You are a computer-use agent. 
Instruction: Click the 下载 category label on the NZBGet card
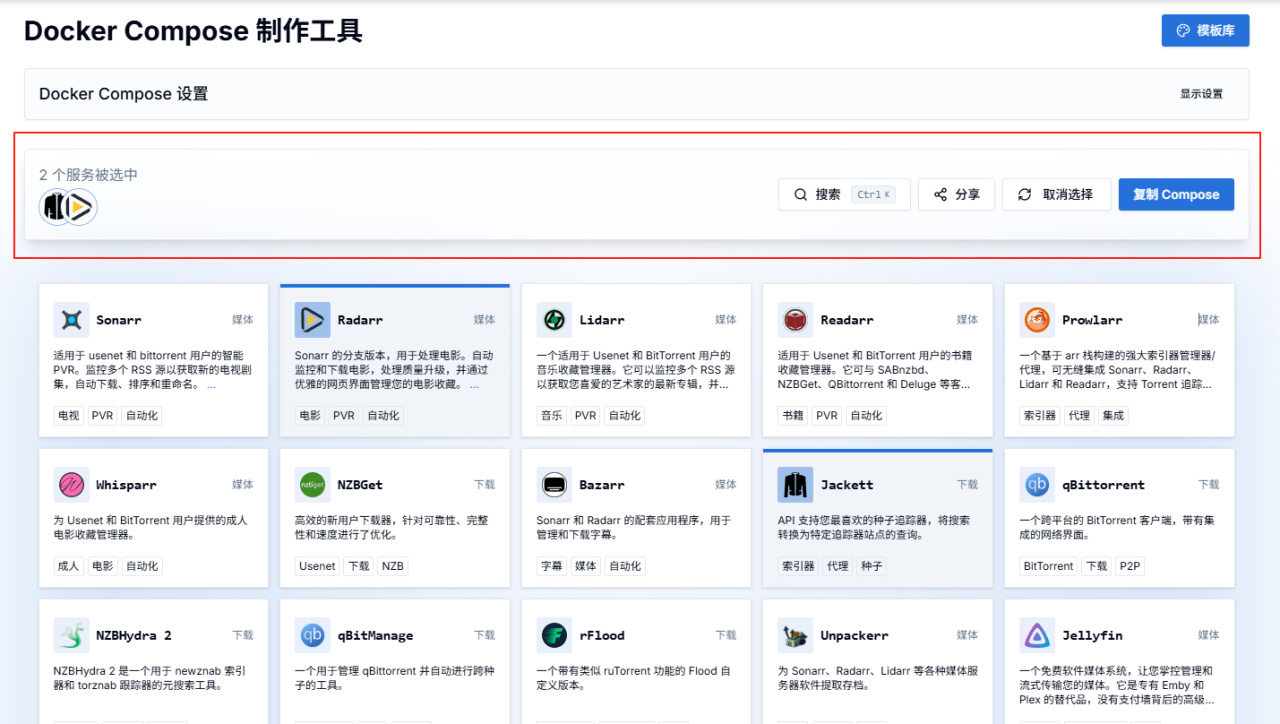point(484,485)
